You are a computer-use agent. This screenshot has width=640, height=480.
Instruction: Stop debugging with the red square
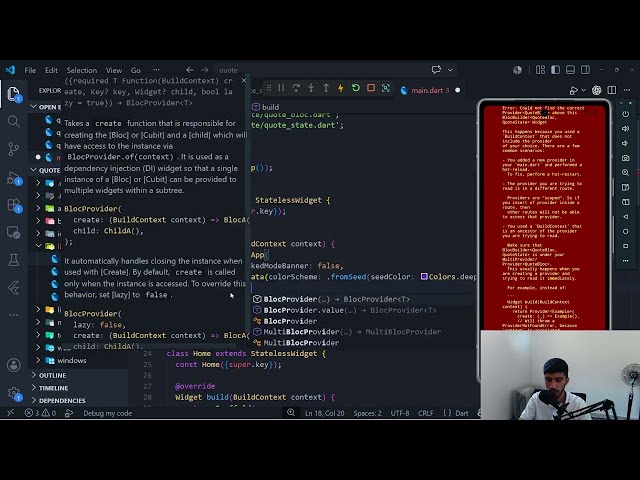tap(371, 88)
